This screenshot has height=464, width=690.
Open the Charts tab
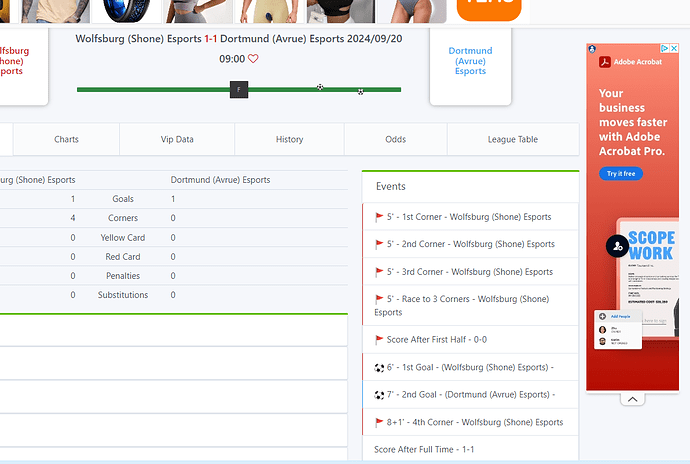point(66,140)
